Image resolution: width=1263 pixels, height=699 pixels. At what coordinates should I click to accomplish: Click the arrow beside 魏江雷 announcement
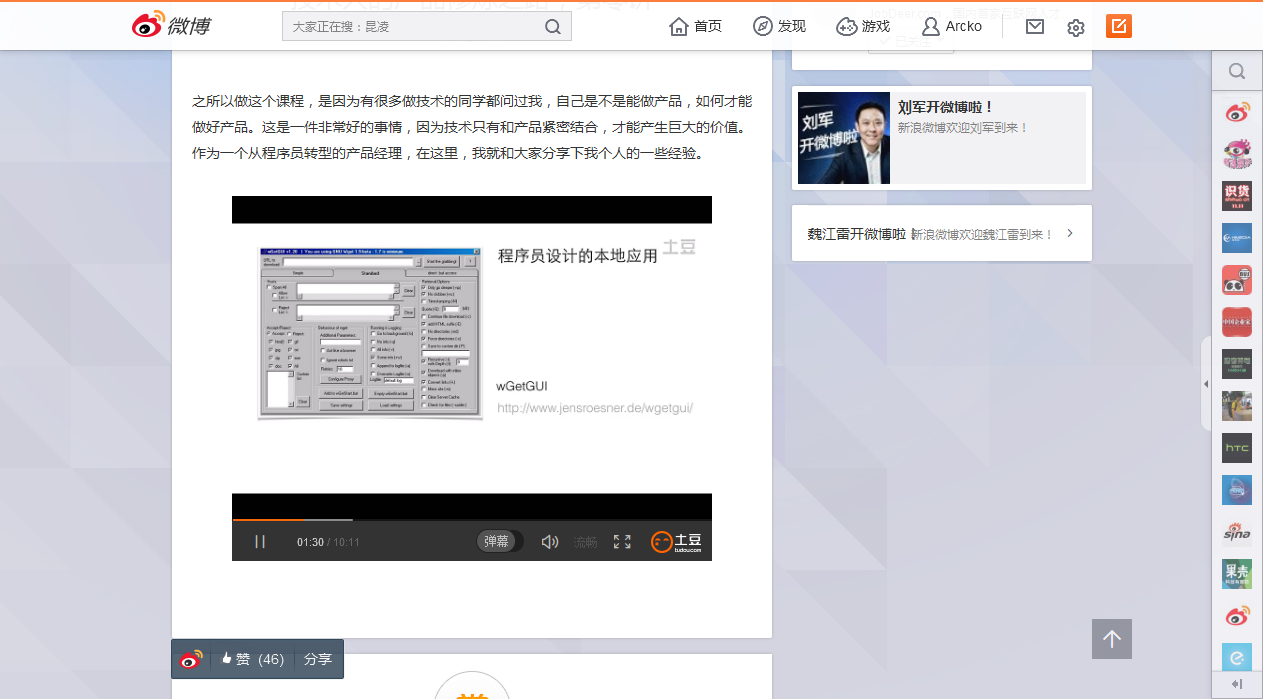[x=1070, y=233]
